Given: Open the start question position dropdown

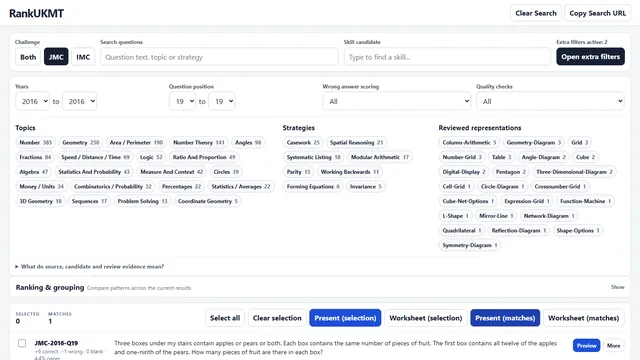Looking at the screenshot, I should pos(182,101).
